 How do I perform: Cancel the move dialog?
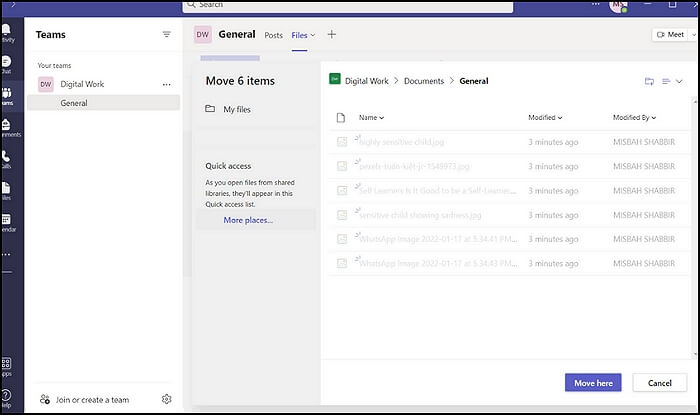659,382
